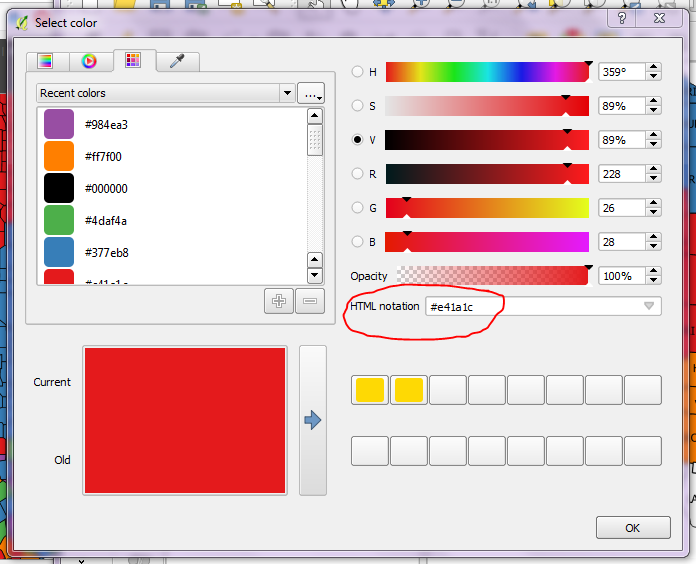Open the ellipsis menu beside Recent colors
This screenshot has height=564, width=696.
pos(312,93)
